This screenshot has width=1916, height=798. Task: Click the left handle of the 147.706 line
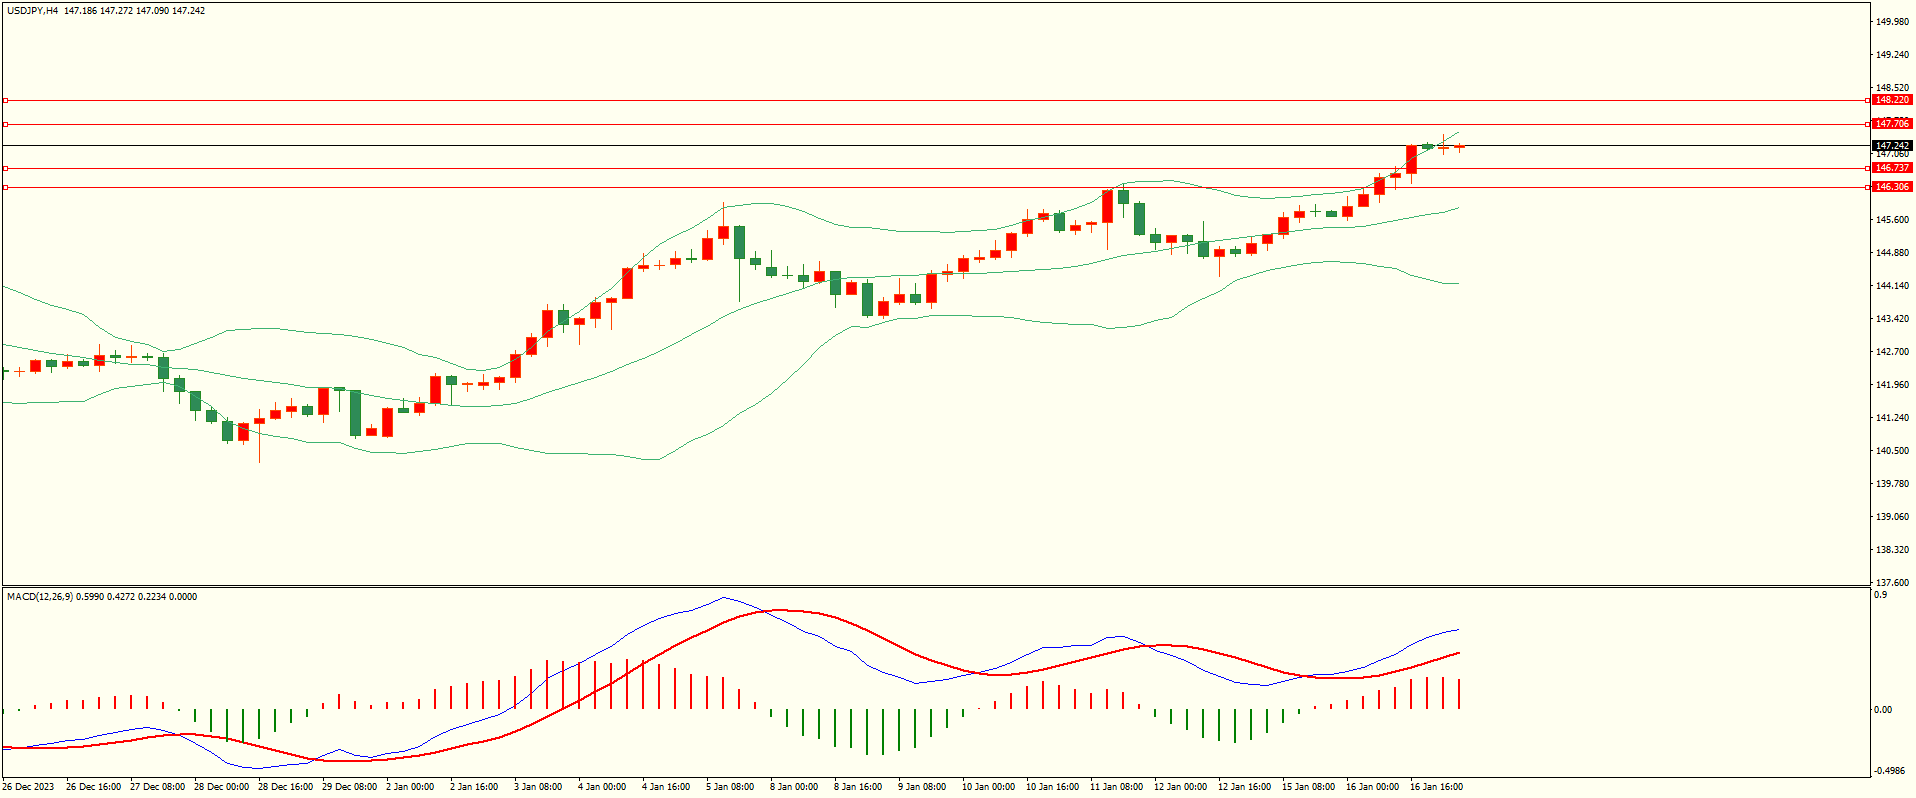pos(5,124)
